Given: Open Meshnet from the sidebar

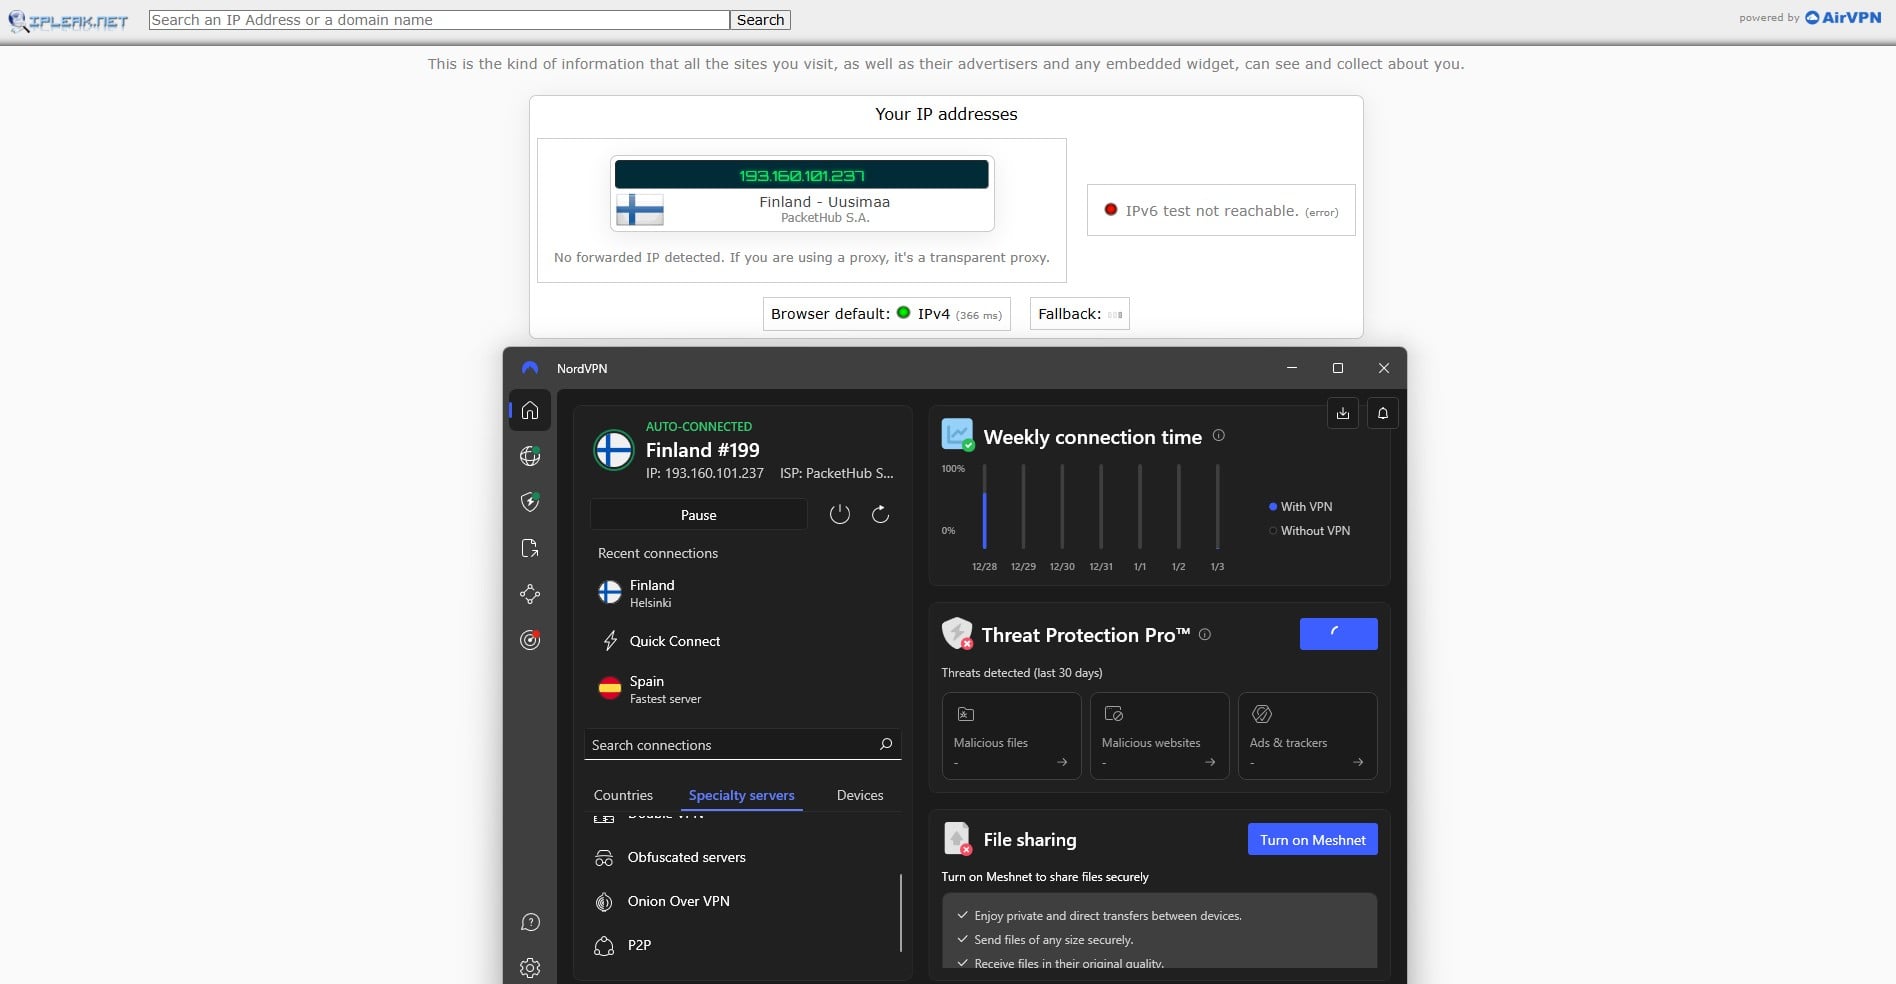Looking at the screenshot, I should click(x=530, y=594).
